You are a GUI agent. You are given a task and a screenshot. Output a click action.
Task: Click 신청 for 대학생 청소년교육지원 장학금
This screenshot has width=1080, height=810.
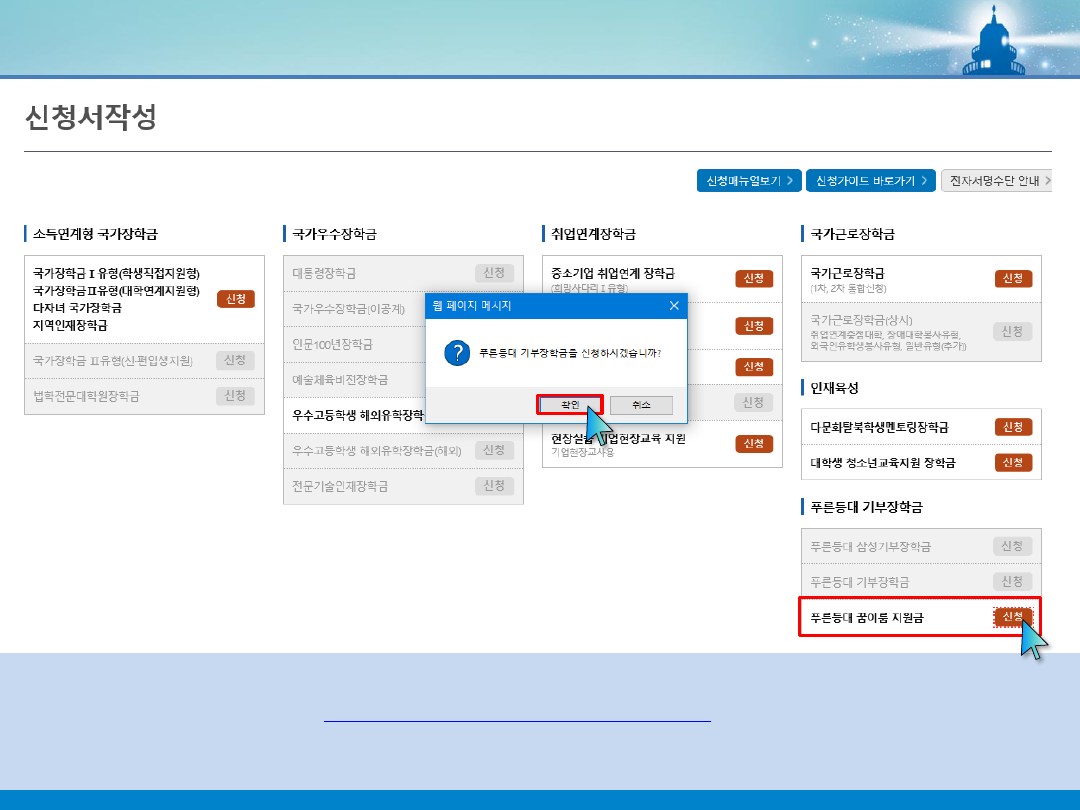[x=1013, y=462]
